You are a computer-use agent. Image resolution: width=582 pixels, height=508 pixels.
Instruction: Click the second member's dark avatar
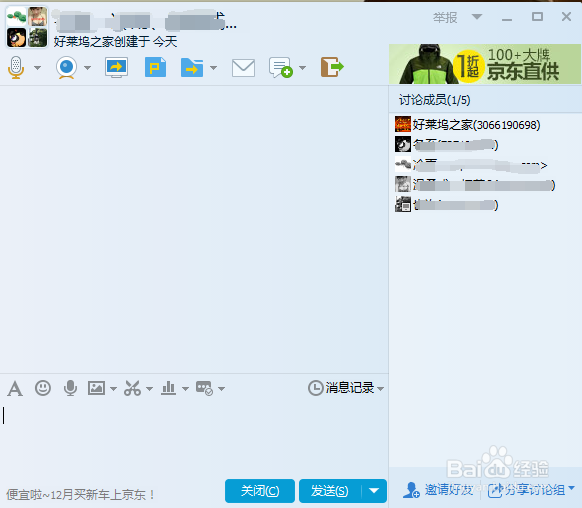pos(403,144)
